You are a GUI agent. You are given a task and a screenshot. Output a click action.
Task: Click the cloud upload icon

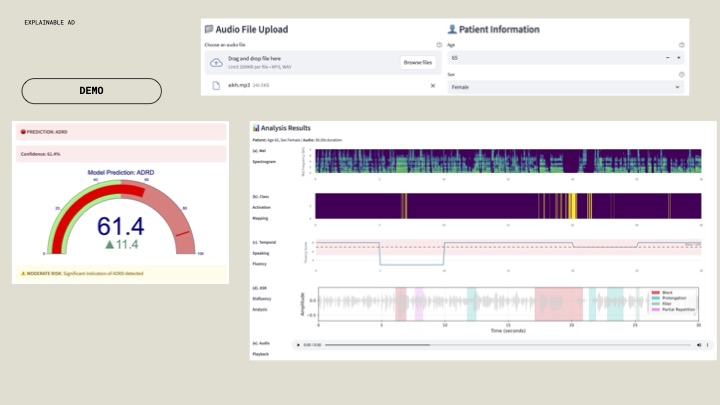[216, 62]
